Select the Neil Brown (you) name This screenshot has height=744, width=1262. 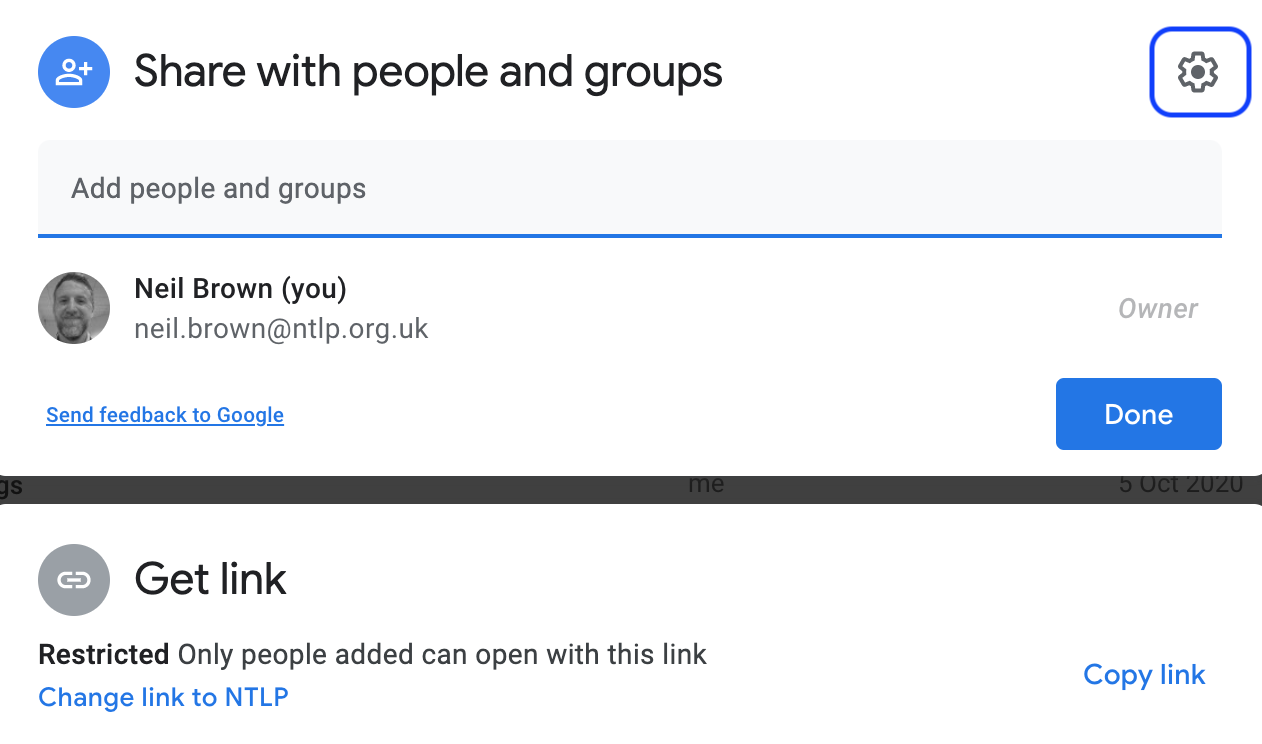click(x=240, y=289)
